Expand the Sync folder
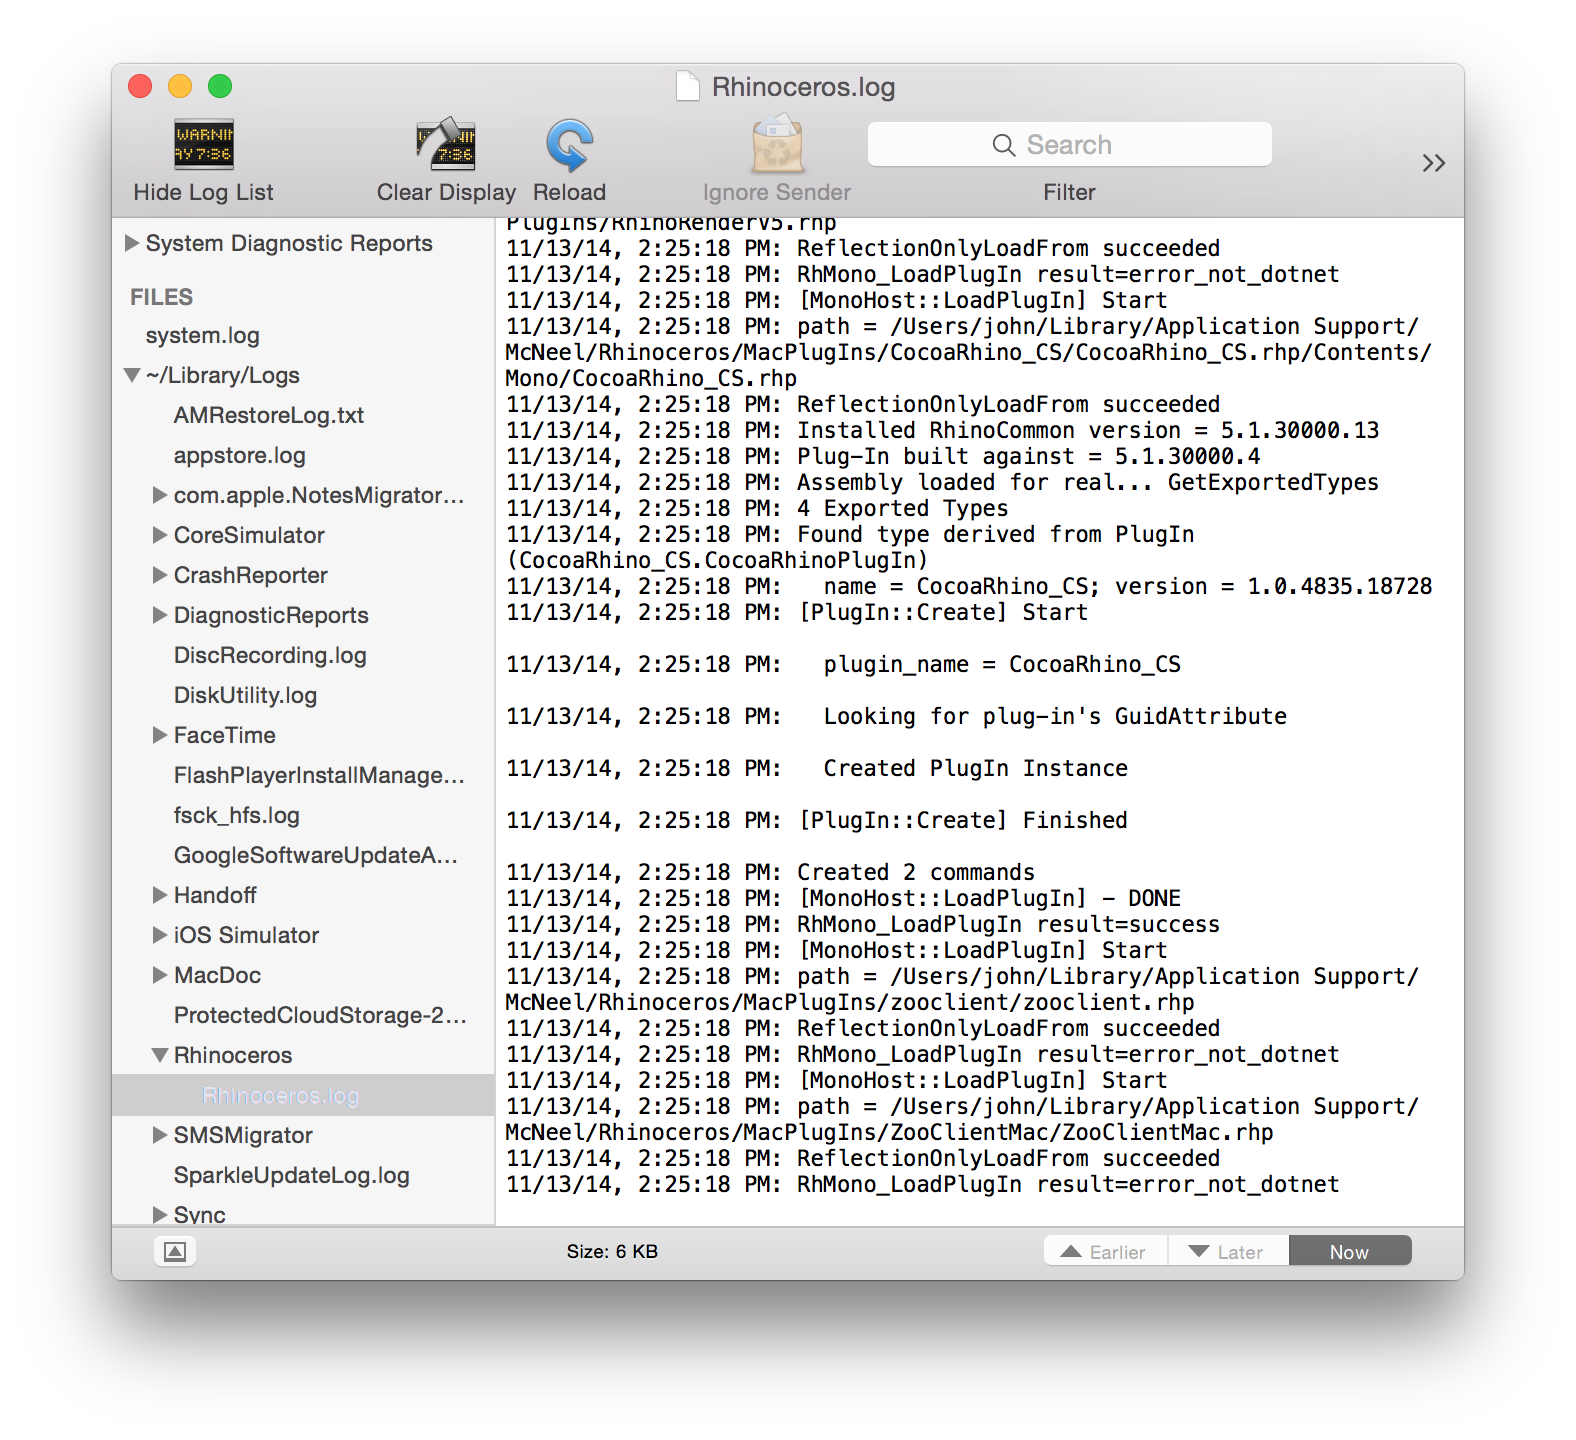Screen dimensions: 1576x1440 pos(160,1215)
